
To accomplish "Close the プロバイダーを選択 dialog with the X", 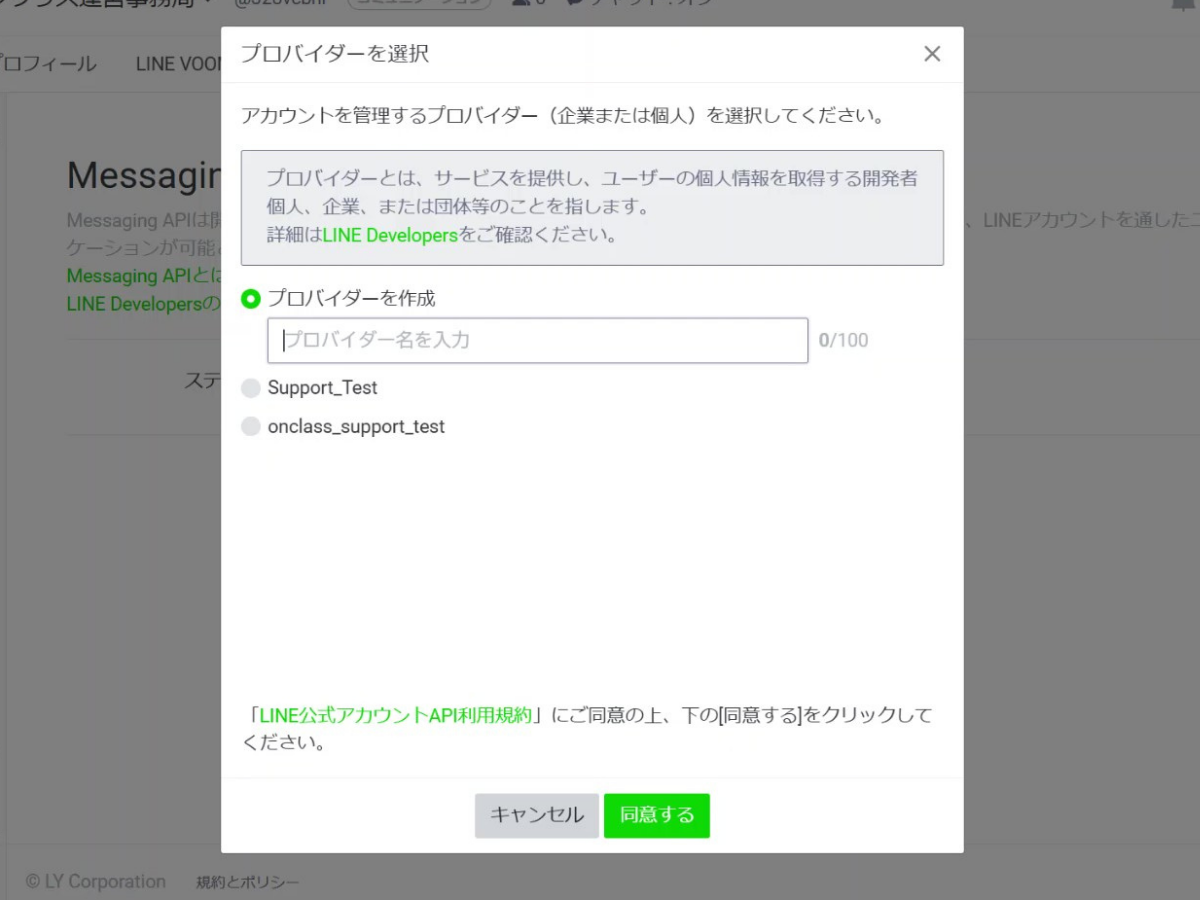I will click(932, 54).
